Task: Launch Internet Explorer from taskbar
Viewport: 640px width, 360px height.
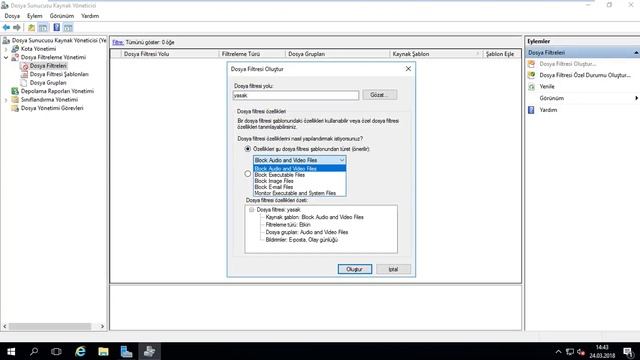Action: click(x=80, y=351)
